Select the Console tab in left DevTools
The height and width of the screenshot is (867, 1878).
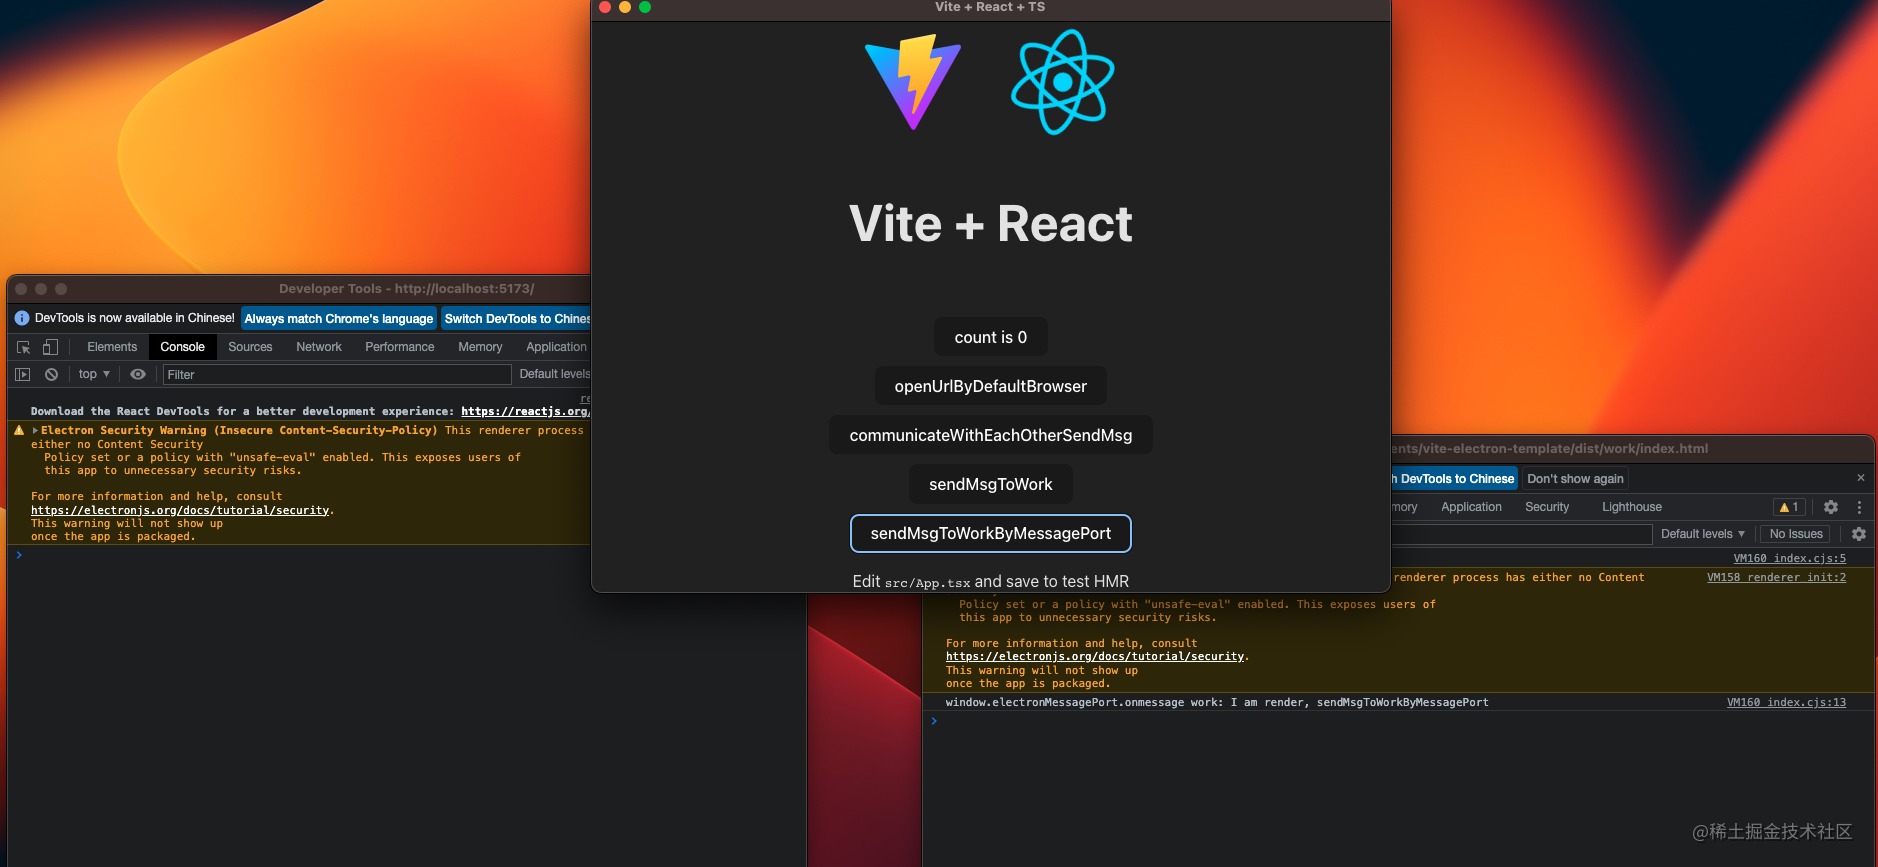[x=182, y=347]
